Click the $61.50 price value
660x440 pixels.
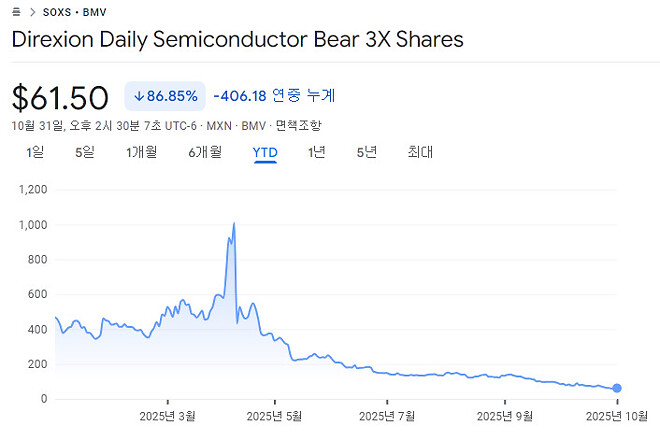60,97
